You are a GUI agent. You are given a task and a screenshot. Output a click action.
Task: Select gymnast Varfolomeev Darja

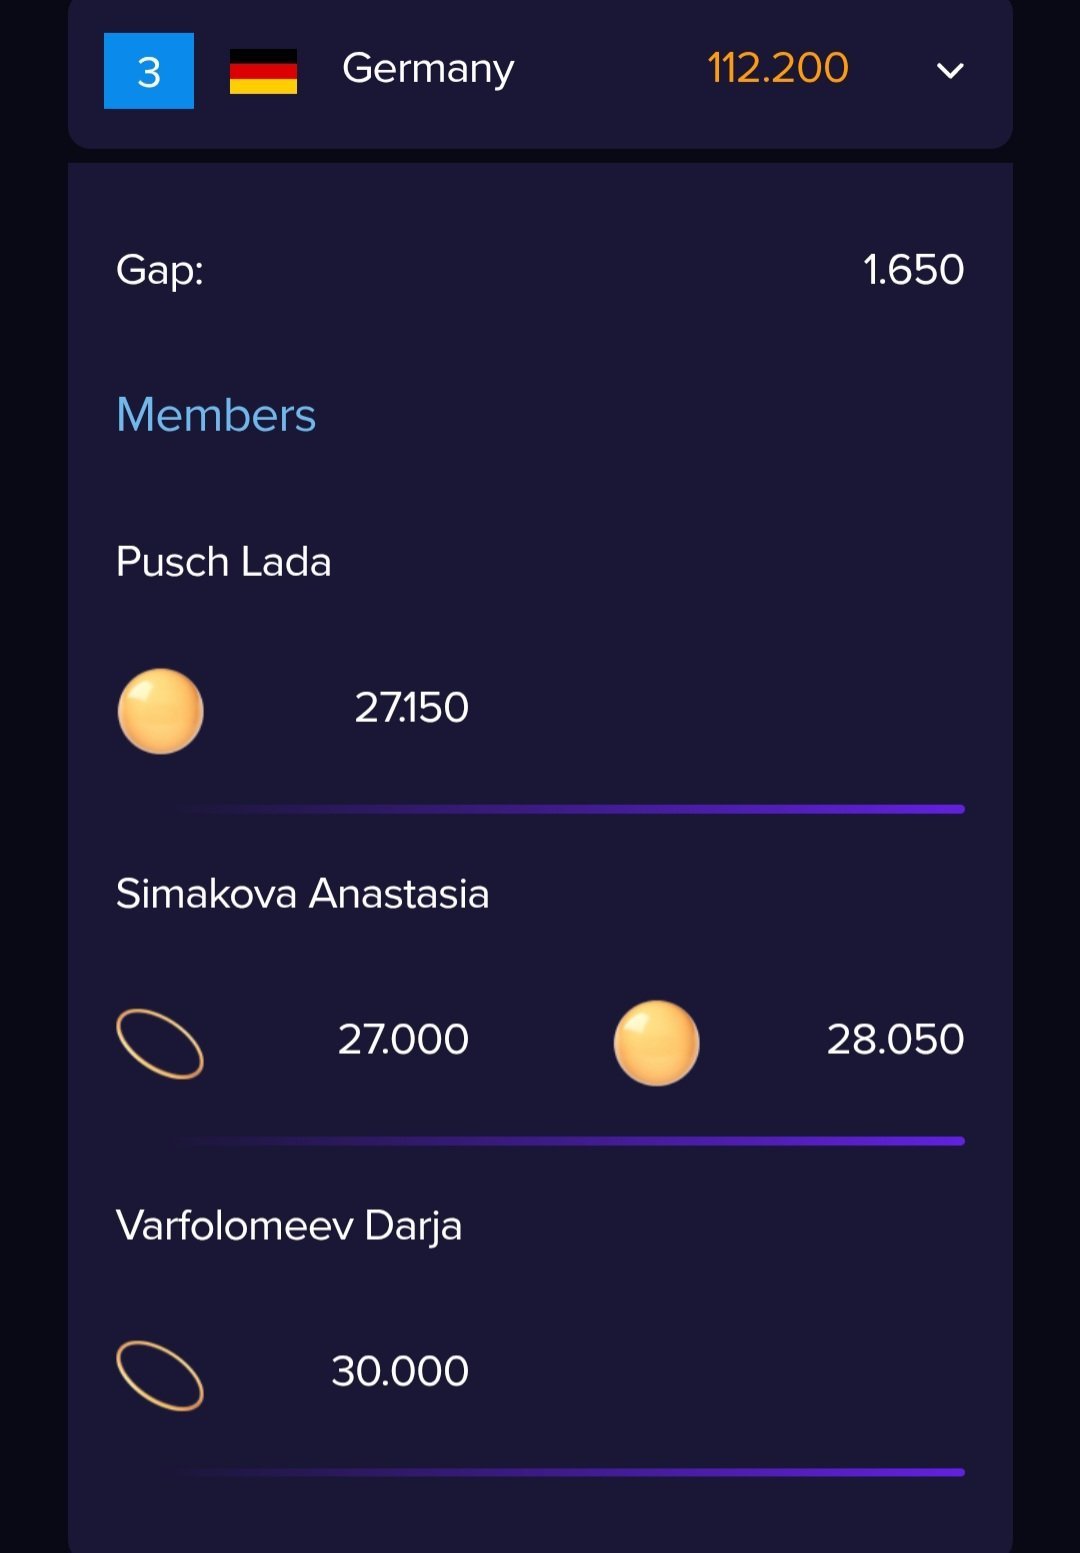coord(289,1226)
